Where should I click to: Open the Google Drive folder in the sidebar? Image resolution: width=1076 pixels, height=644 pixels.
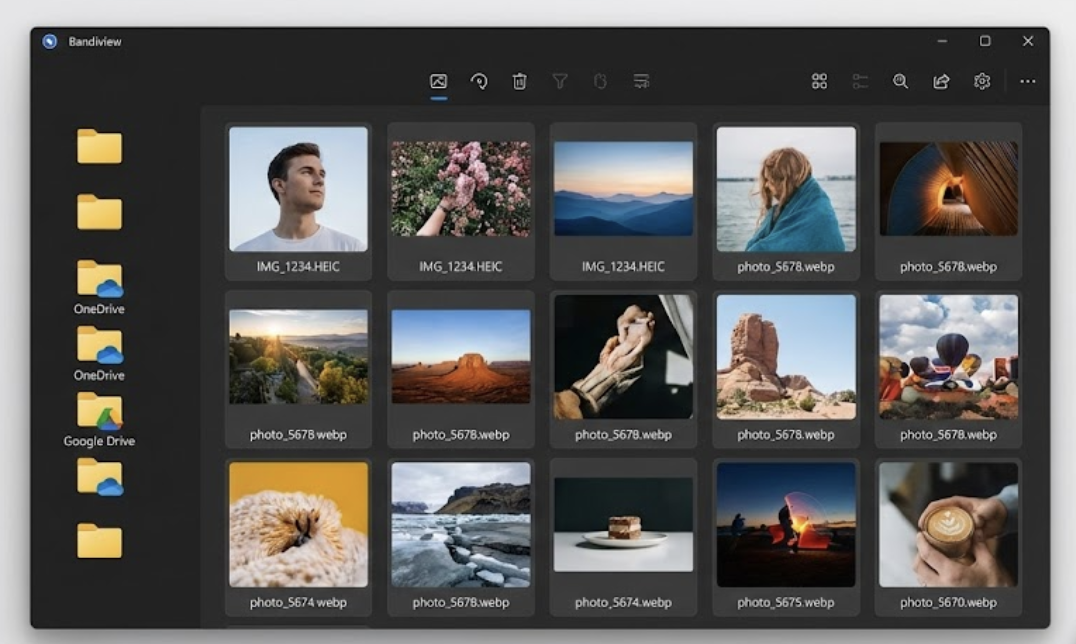(99, 412)
